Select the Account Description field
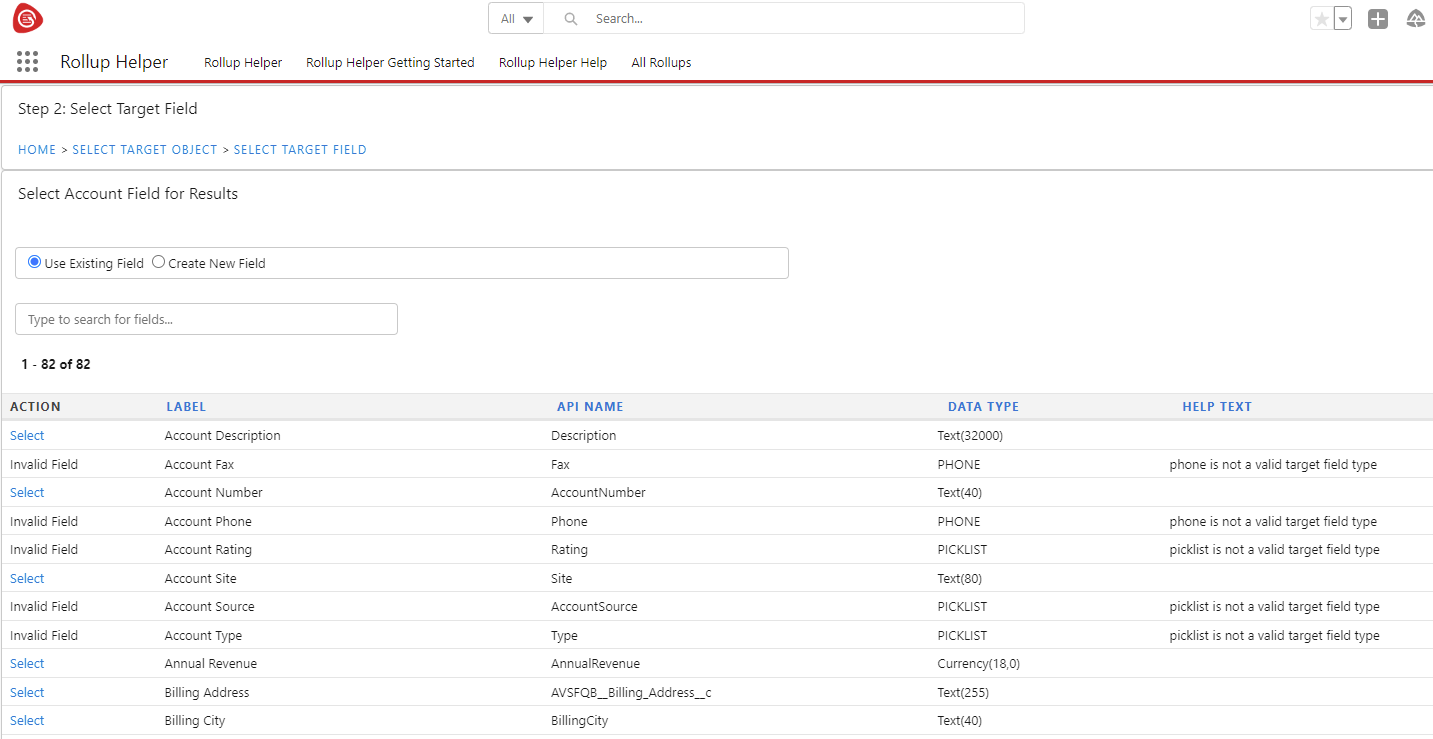1433x739 pixels. [27, 436]
